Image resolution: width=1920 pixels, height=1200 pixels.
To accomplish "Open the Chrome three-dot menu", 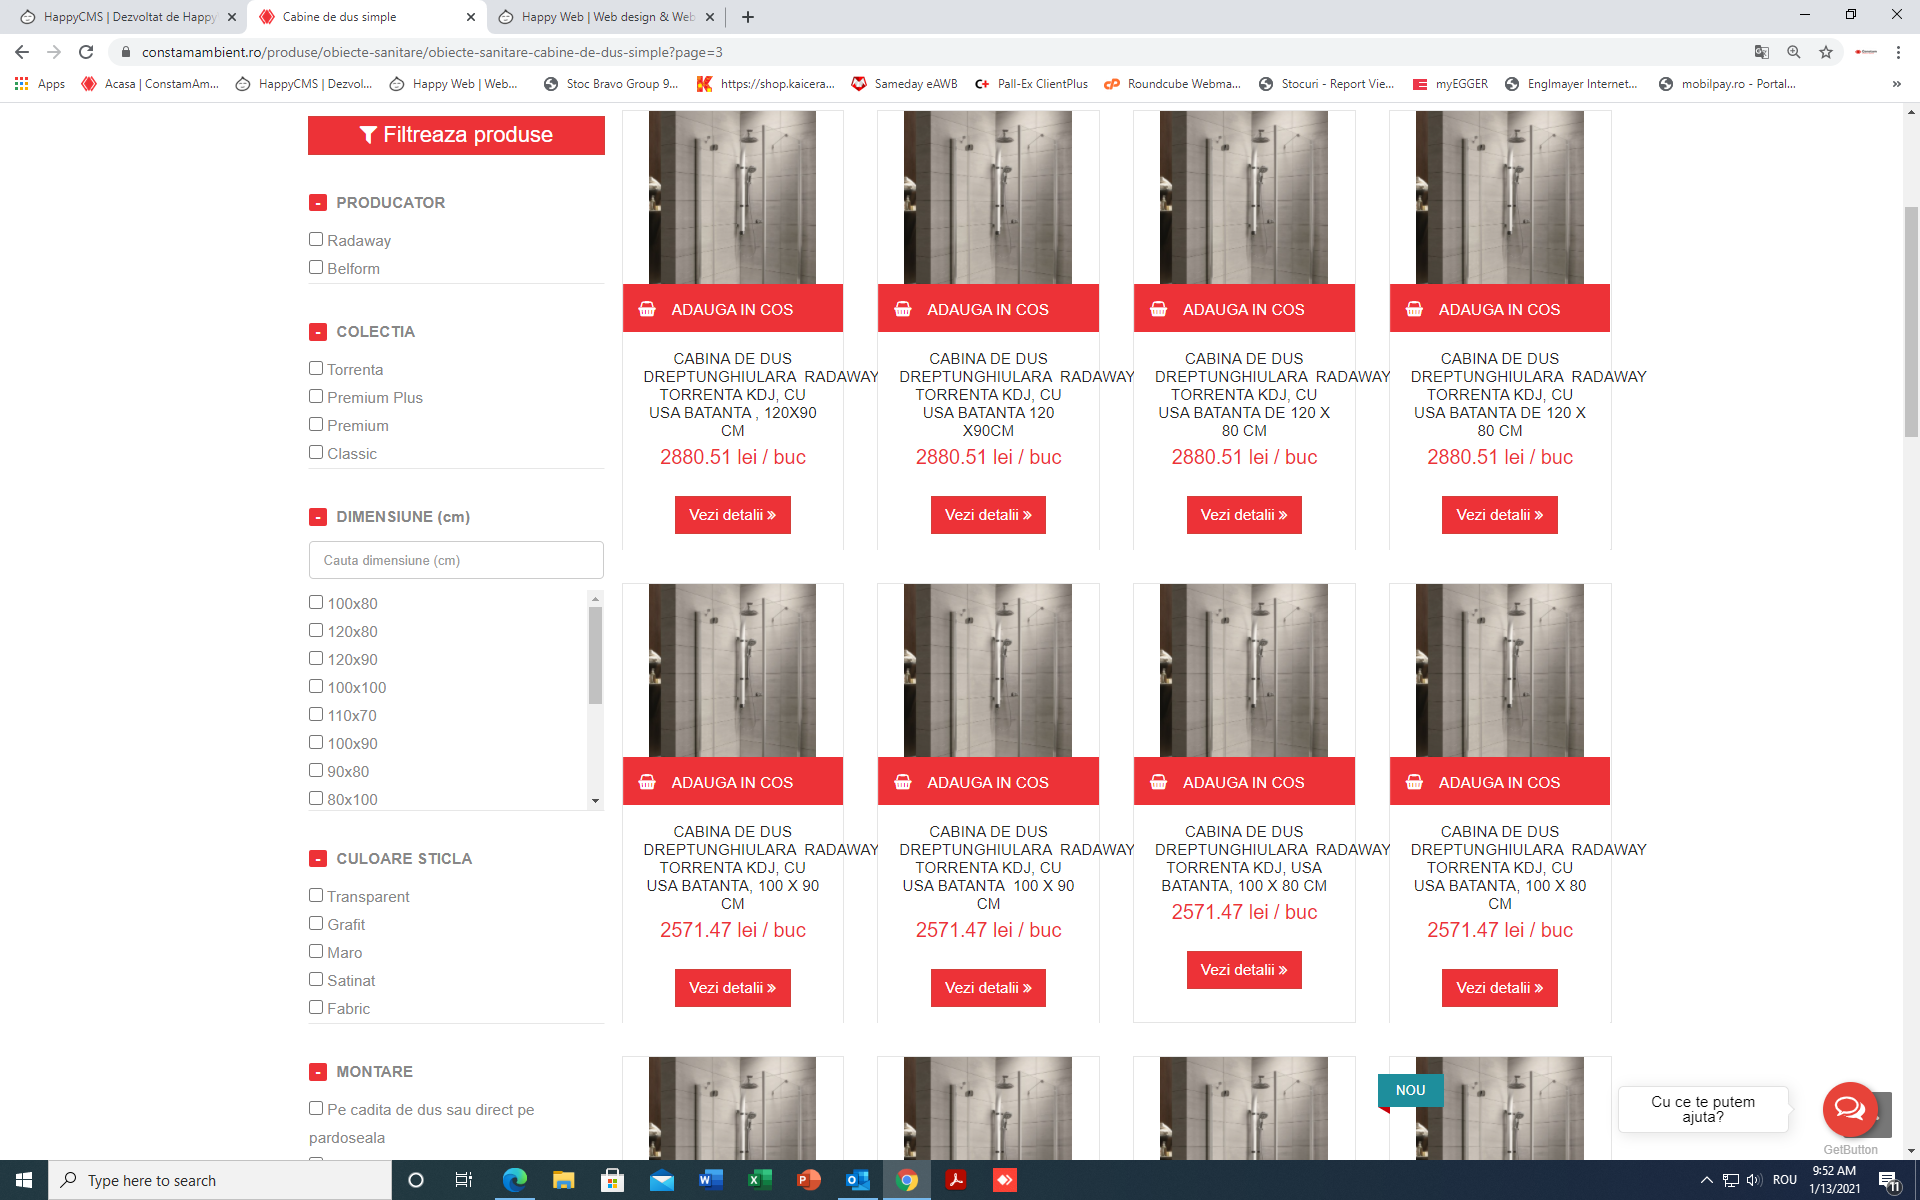I will (x=1898, y=52).
